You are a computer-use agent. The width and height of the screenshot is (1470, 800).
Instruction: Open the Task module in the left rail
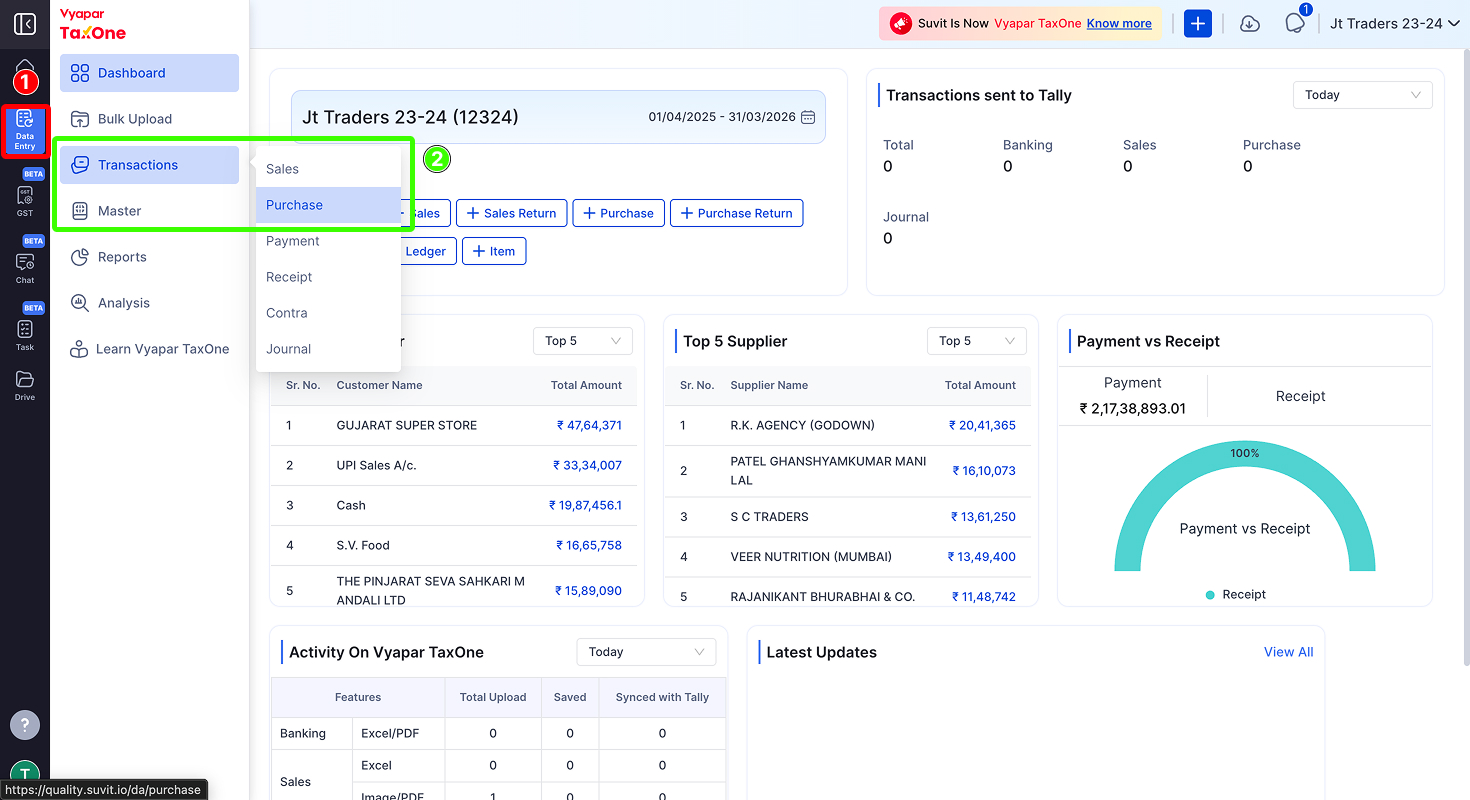tap(25, 334)
